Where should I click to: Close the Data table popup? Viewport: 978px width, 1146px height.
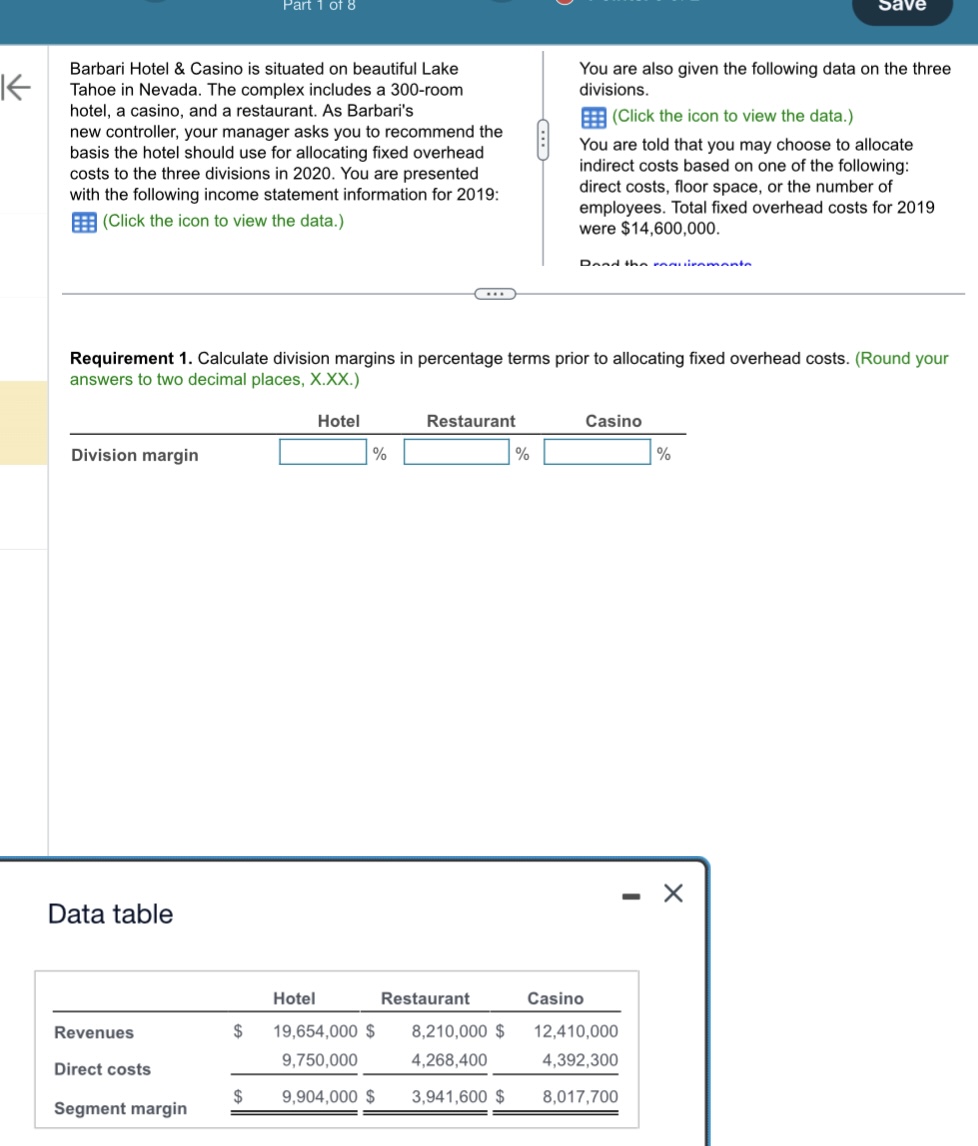(673, 893)
